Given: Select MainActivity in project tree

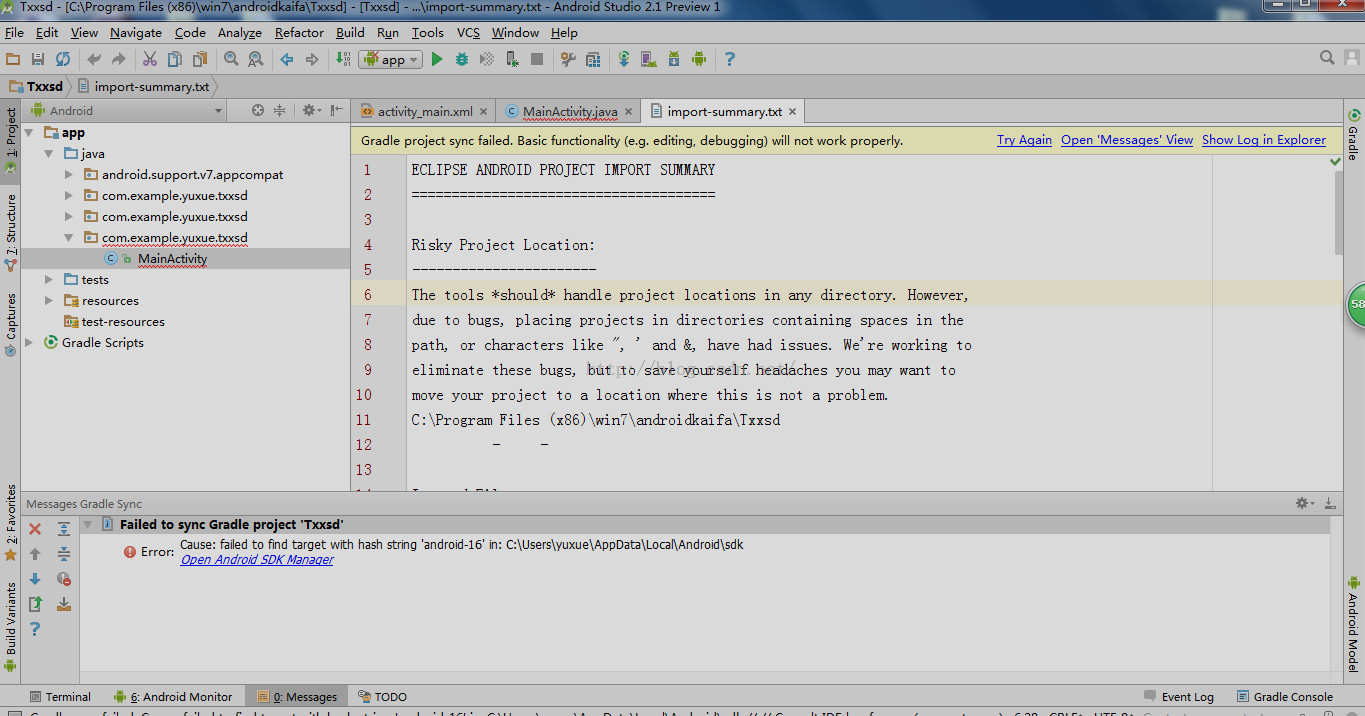Looking at the screenshot, I should click(172, 259).
